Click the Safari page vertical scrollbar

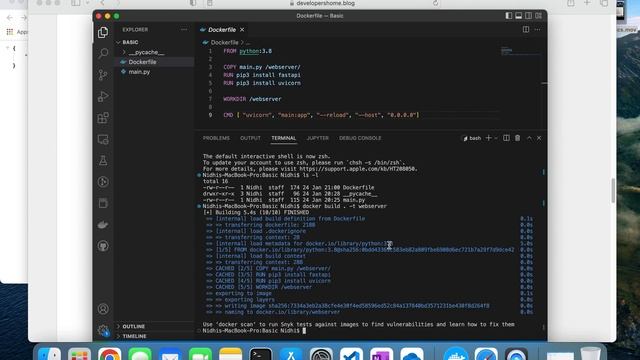point(613,190)
